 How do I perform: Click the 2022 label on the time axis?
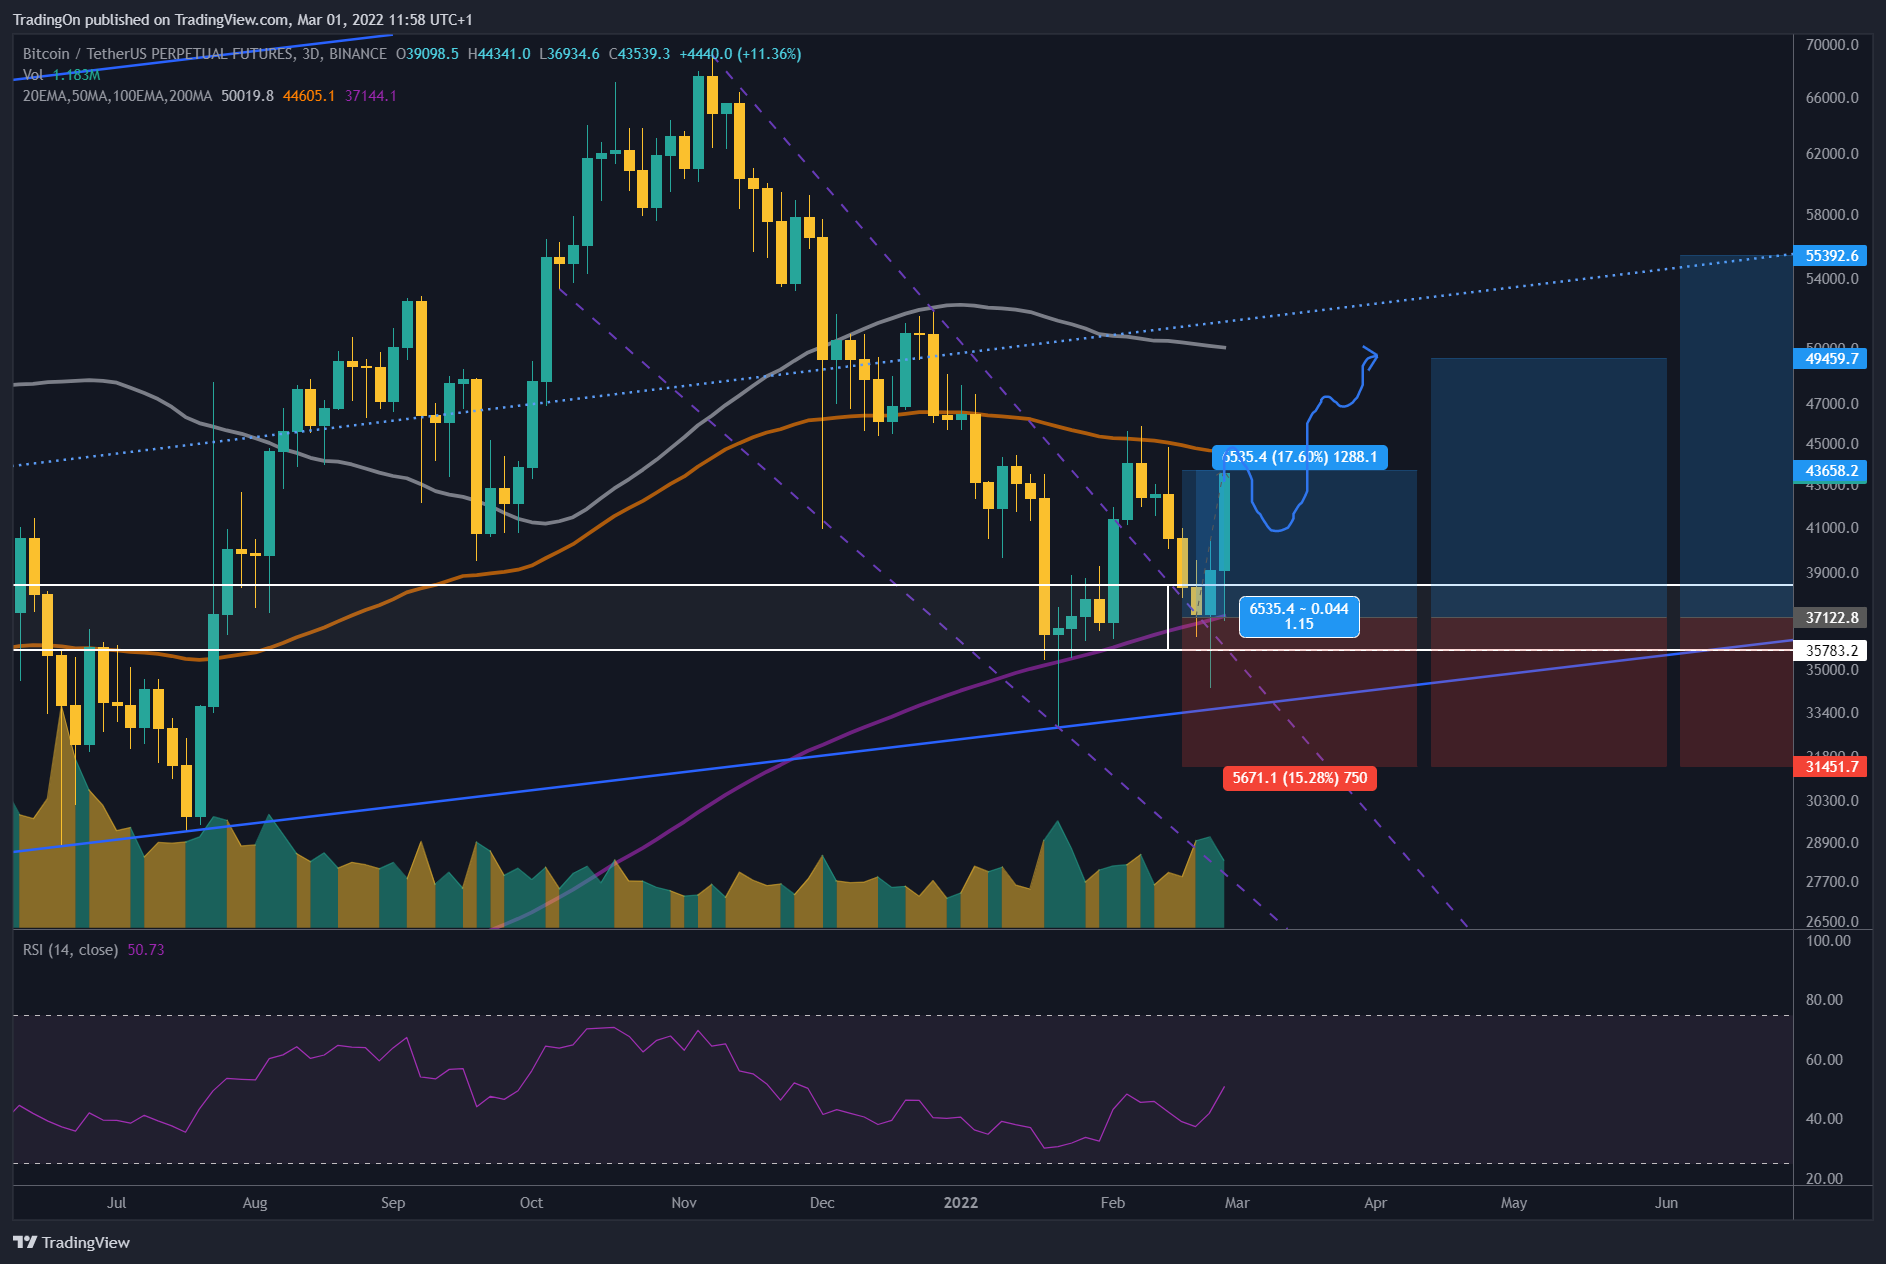point(961,1202)
